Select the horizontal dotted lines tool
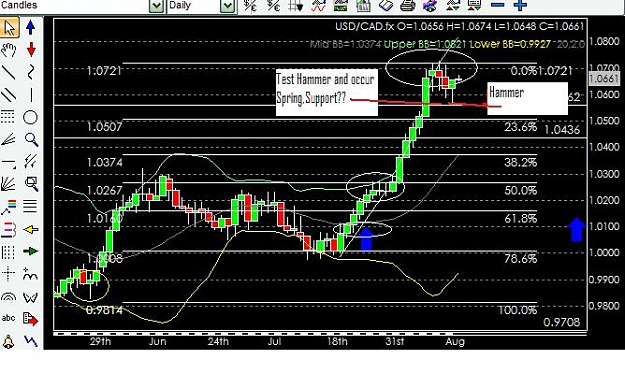The height and width of the screenshot is (374, 625). (8, 117)
